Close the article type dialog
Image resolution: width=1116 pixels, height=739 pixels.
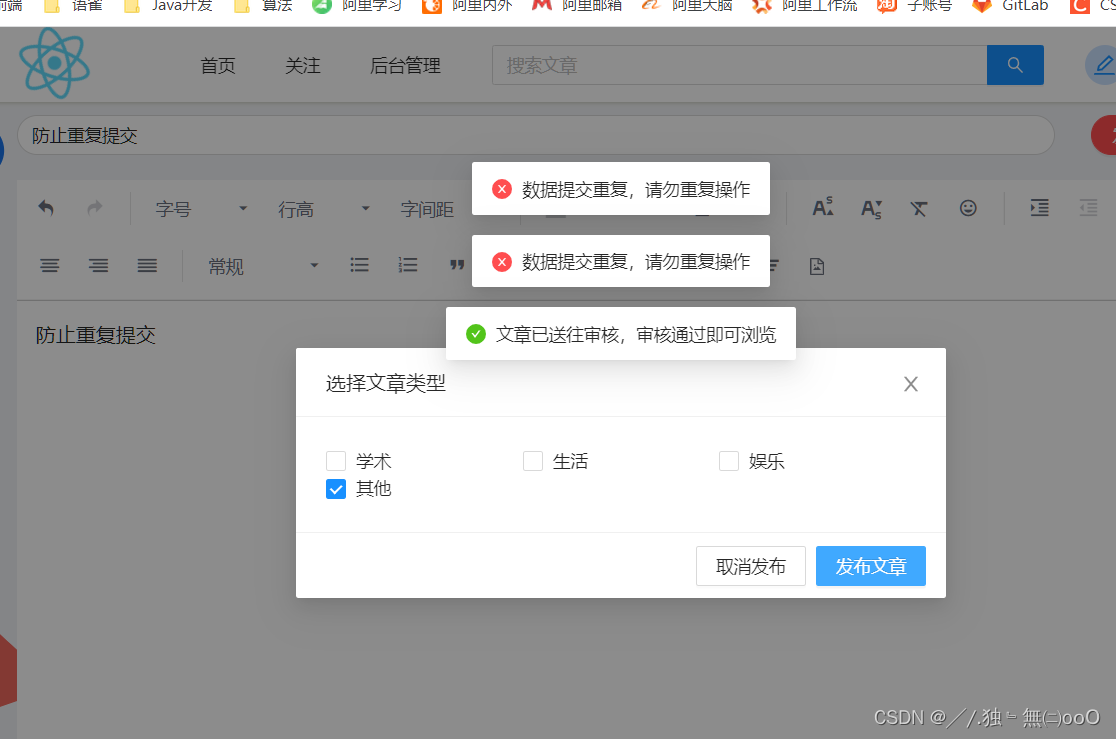click(910, 384)
